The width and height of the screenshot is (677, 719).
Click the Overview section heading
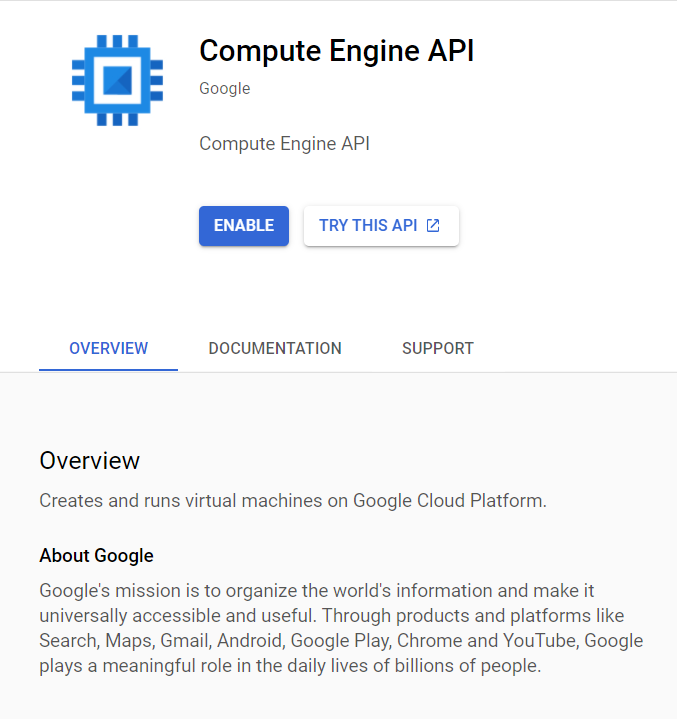coord(89,460)
